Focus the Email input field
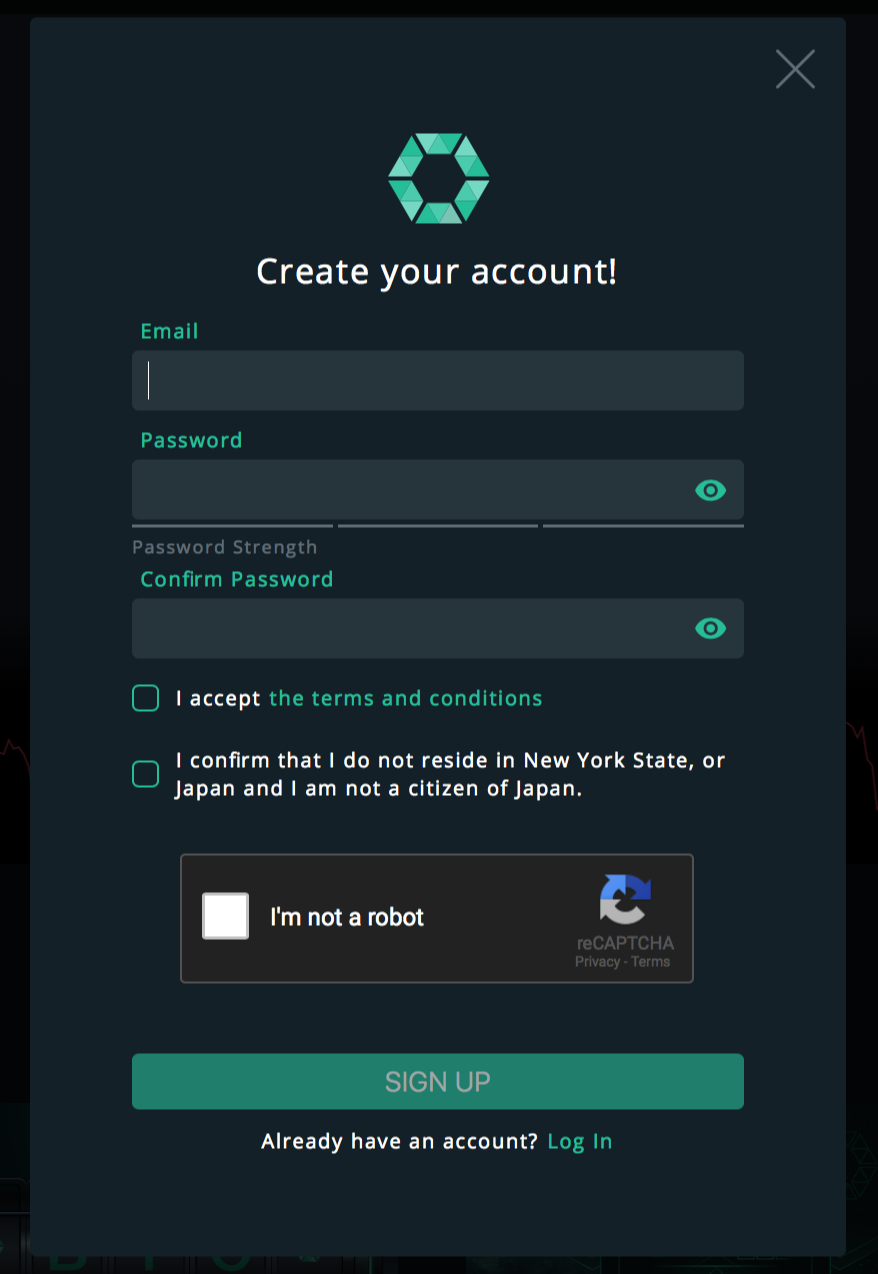 (438, 380)
